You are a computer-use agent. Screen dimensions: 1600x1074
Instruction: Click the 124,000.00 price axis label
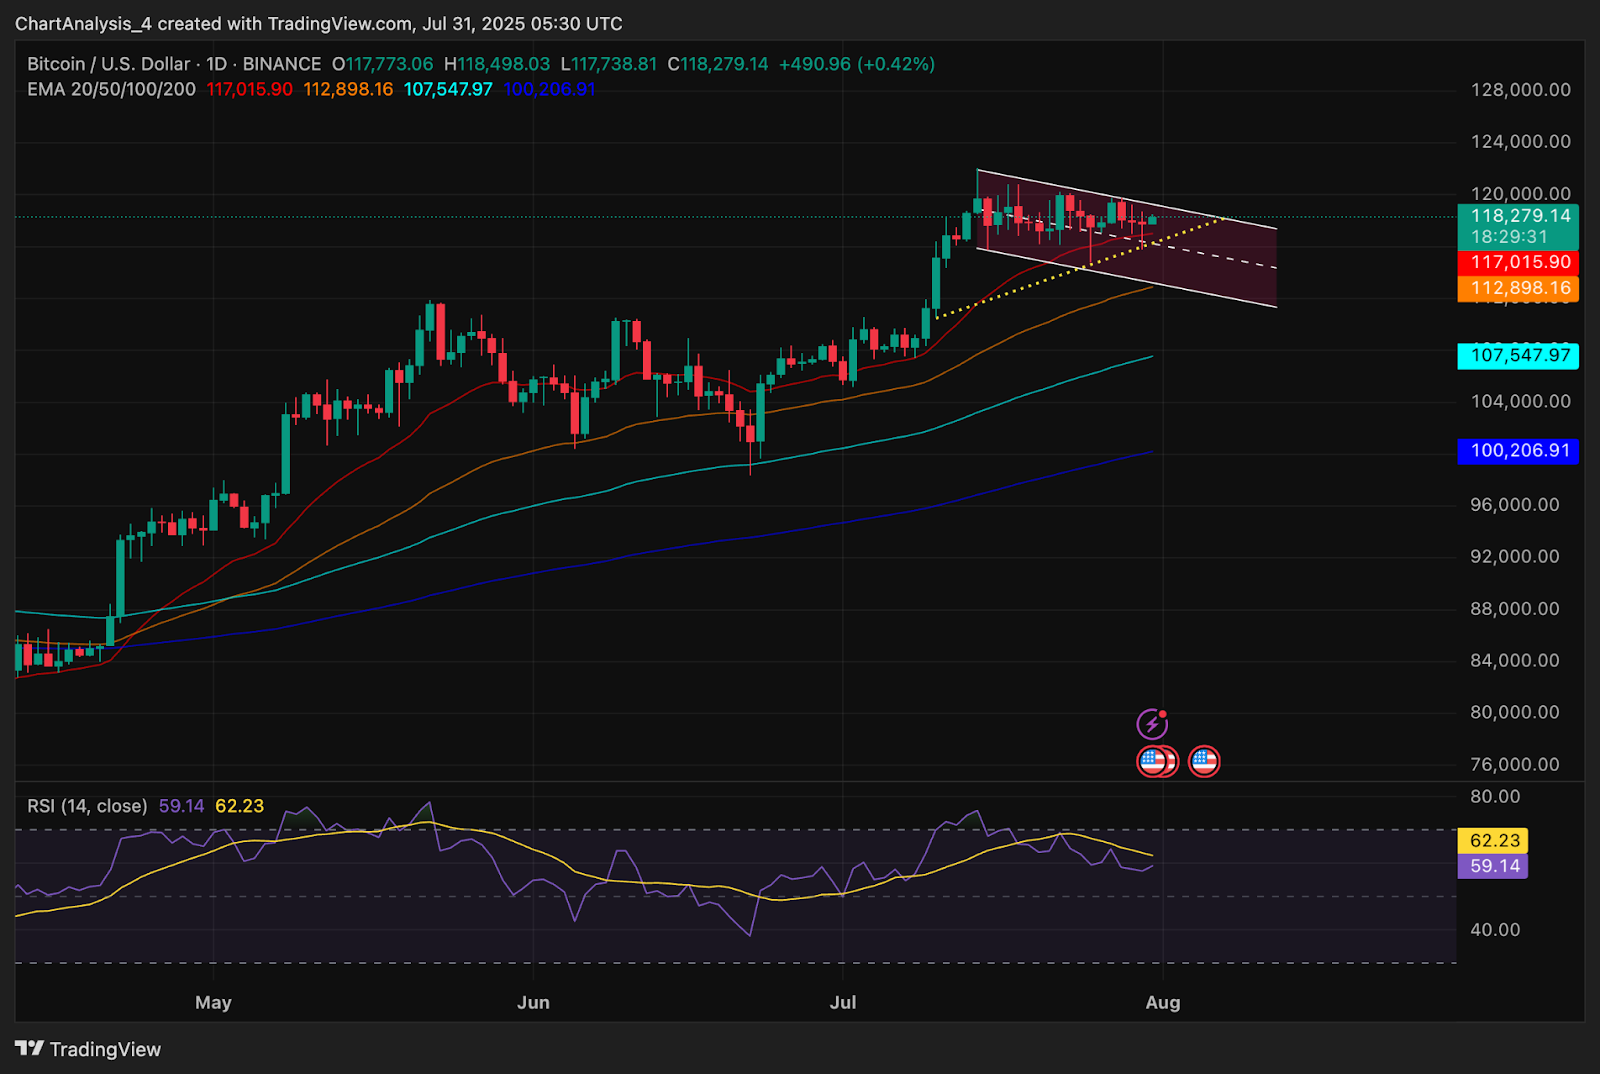click(x=1521, y=142)
